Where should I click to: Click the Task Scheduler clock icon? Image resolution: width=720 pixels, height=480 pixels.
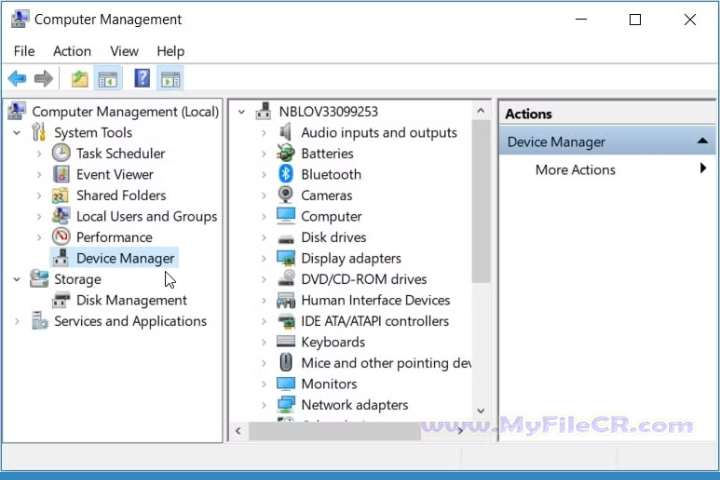tap(61, 153)
